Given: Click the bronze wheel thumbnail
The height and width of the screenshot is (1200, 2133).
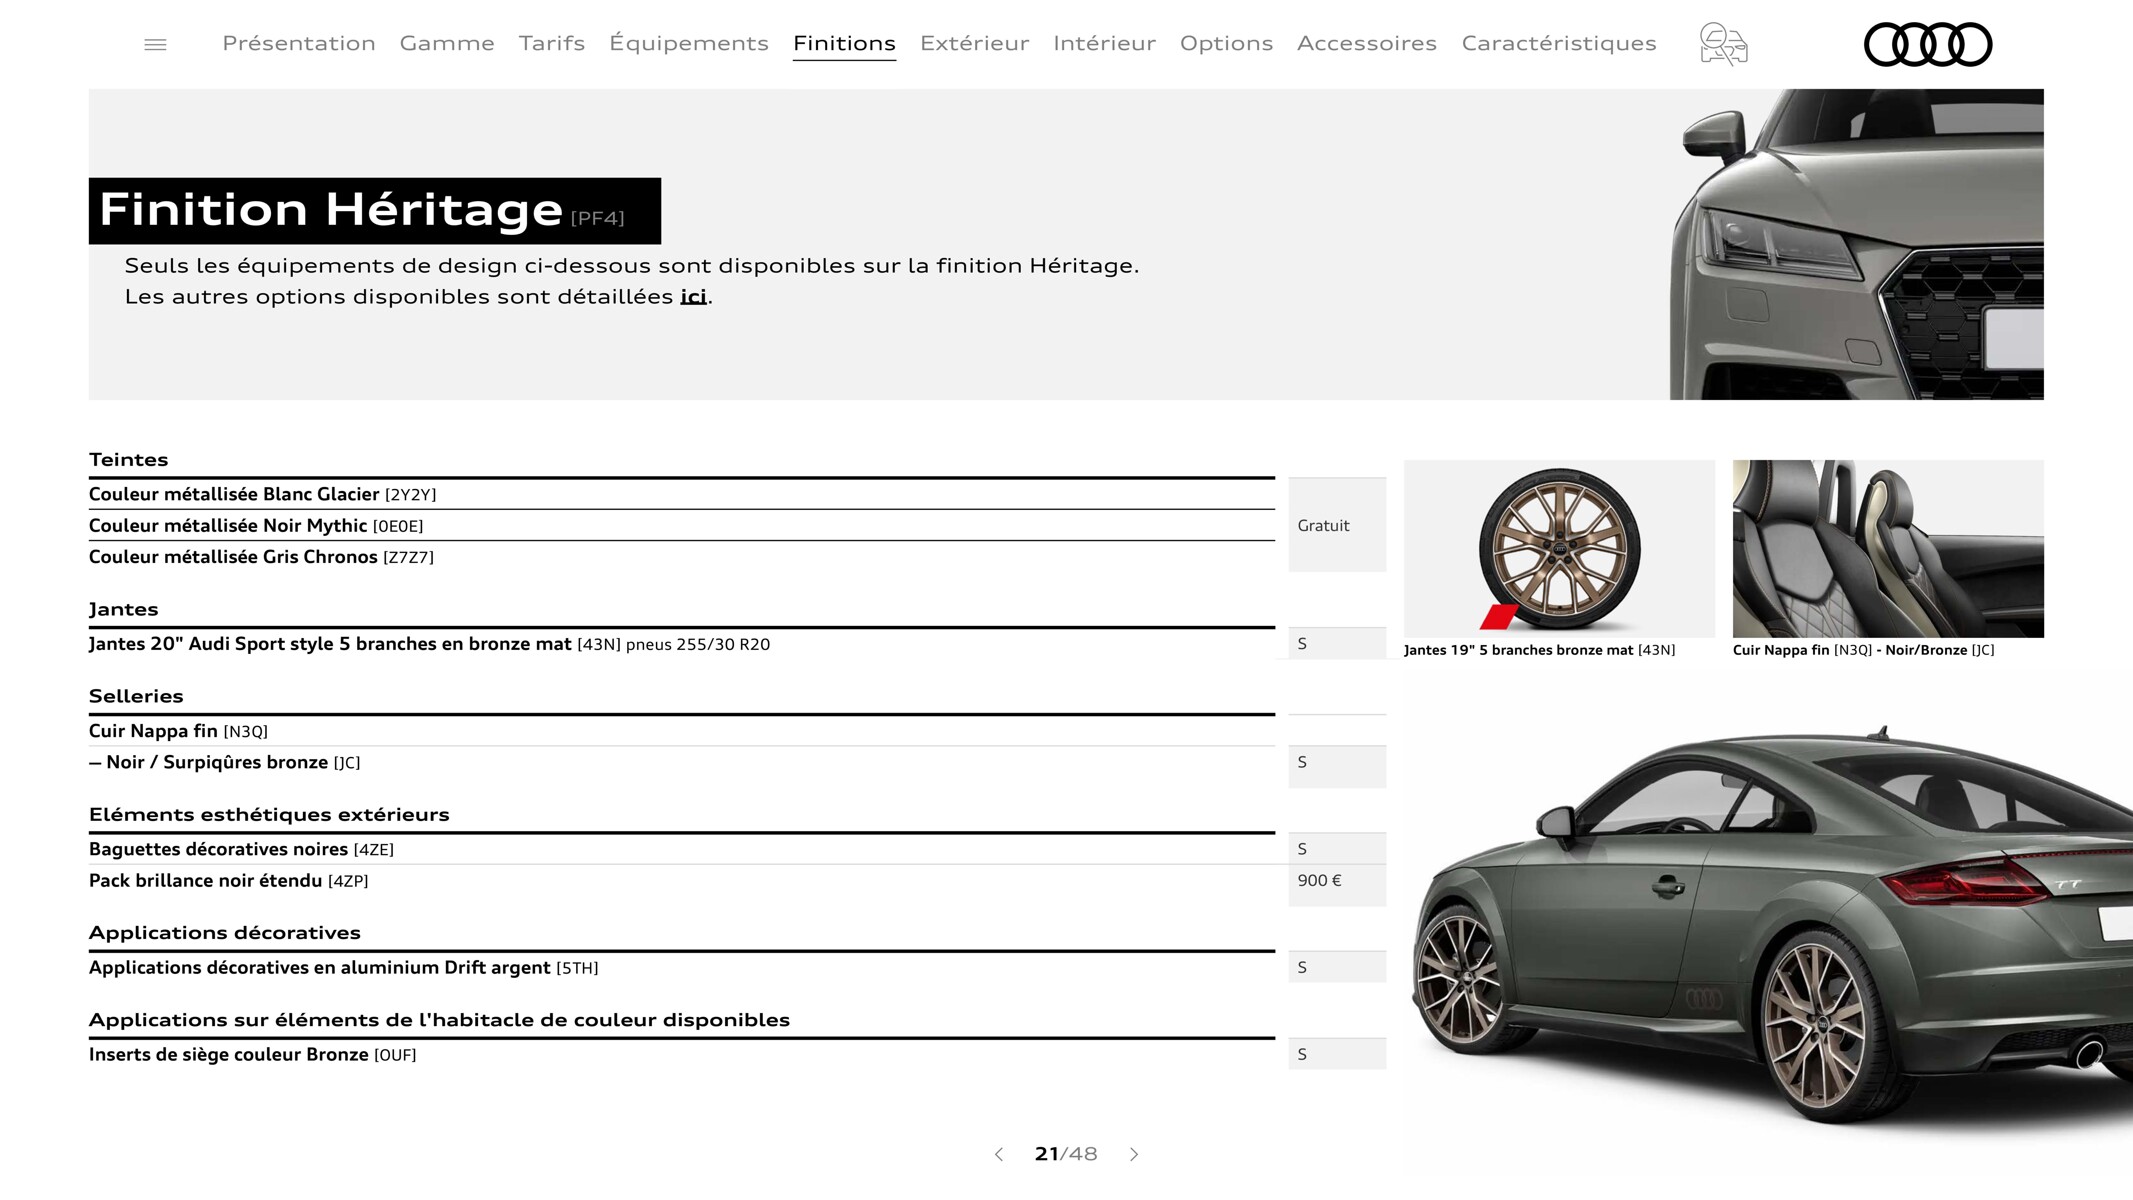Looking at the screenshot, I should [x=1559, y=548].
